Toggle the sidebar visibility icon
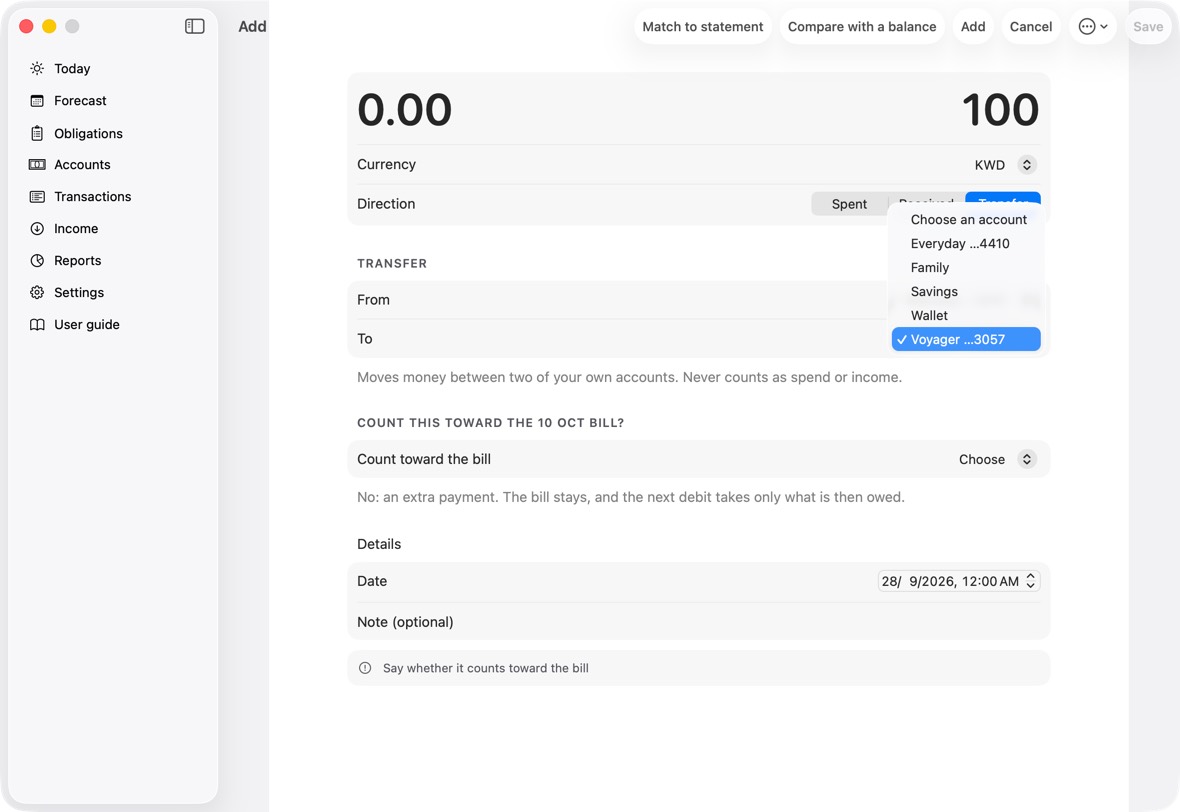 [x=195, y=26]
